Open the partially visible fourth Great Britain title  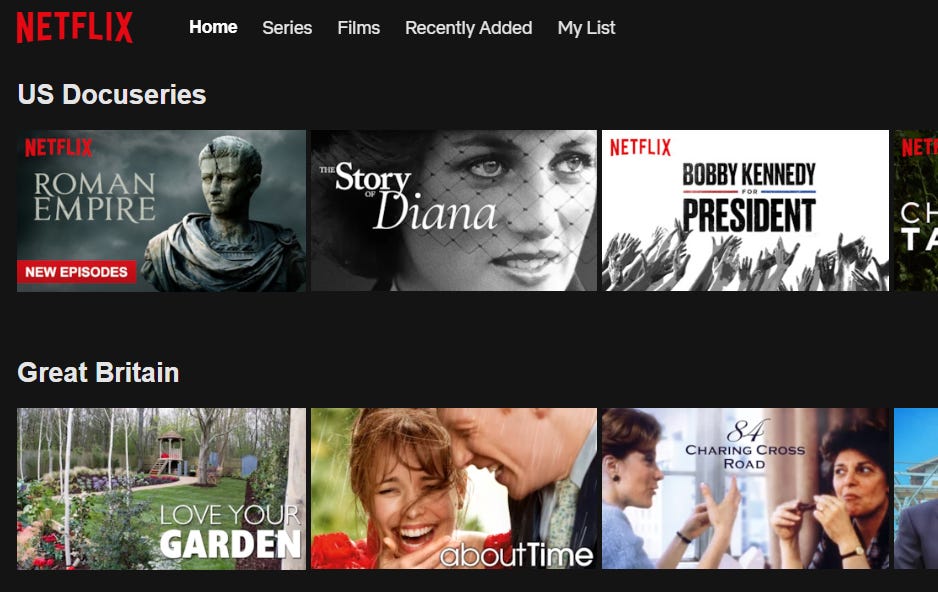[916, 489]
